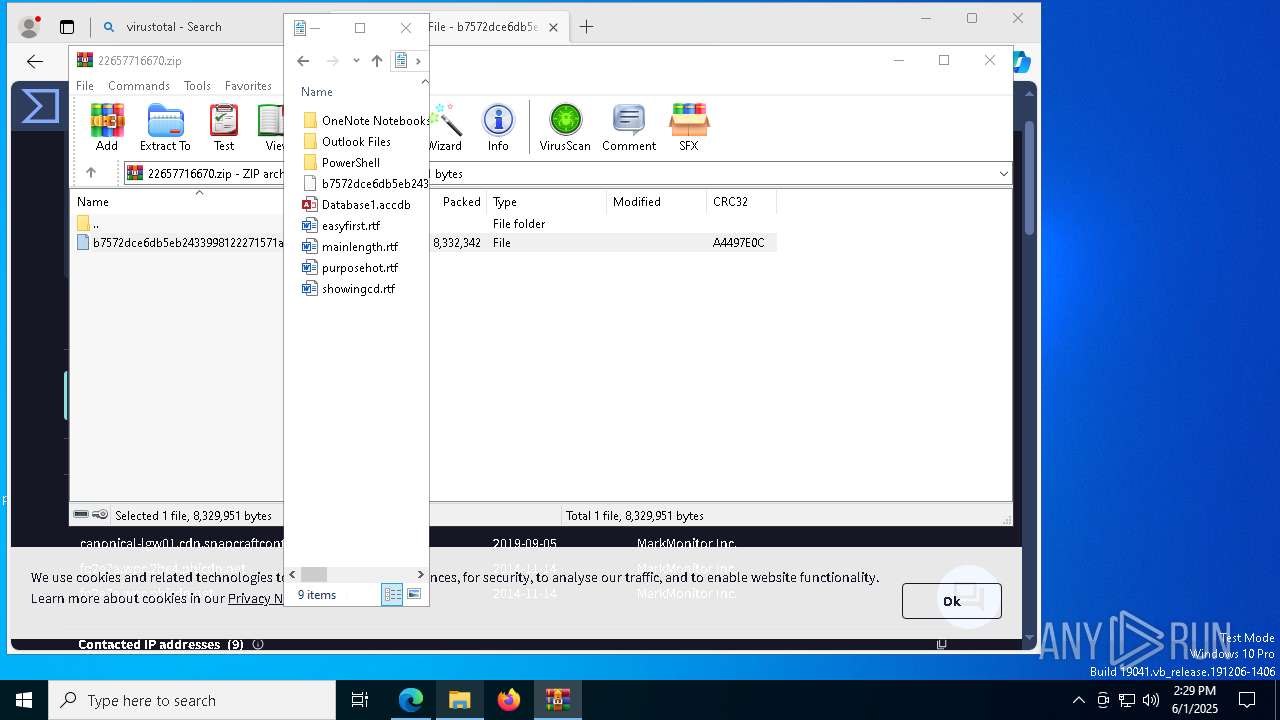Open WinRAR address bar dropdown
The width and height of the screenshot is (1280, 720).
click(1003, 173)
